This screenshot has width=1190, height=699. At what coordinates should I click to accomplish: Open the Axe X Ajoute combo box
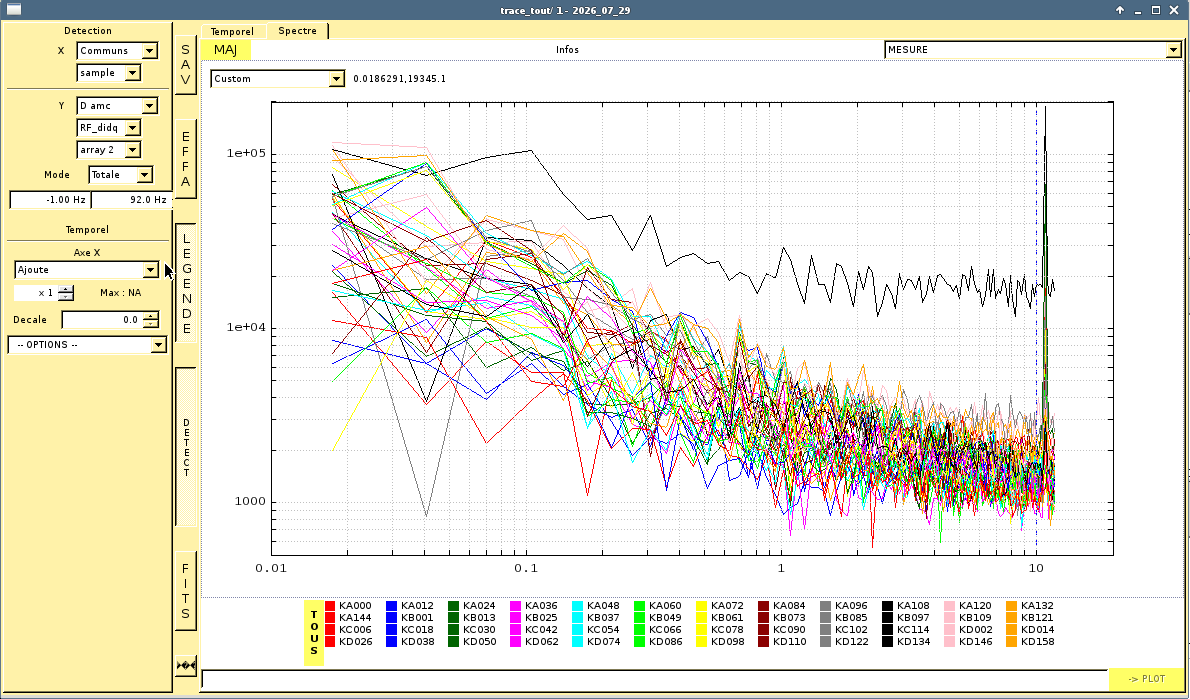pyautogui.click(x=87, y=269)
